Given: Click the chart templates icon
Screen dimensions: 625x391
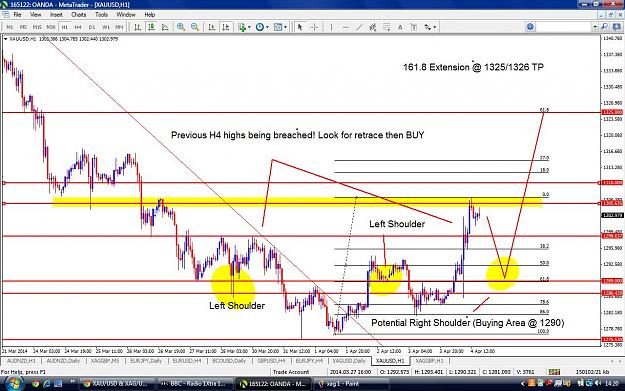Looking at the screenshot, I should click(x=278, y=27).
